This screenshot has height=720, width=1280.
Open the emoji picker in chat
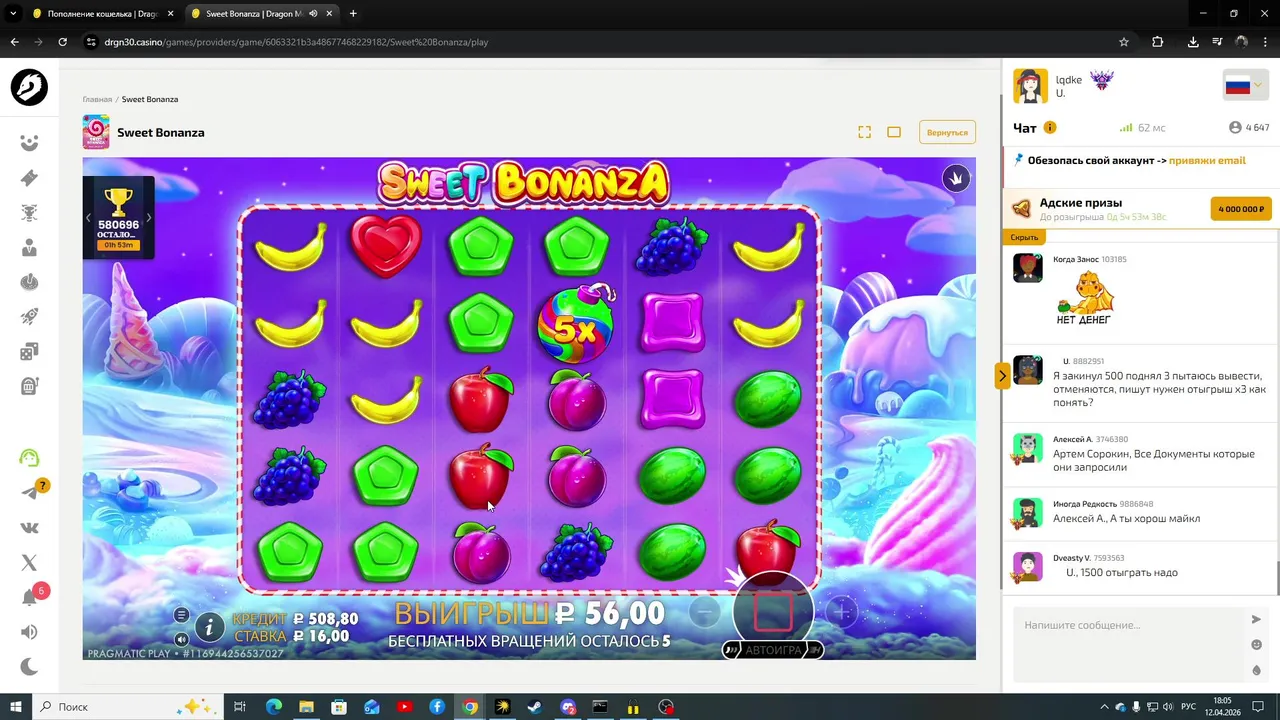[1257, 645]
